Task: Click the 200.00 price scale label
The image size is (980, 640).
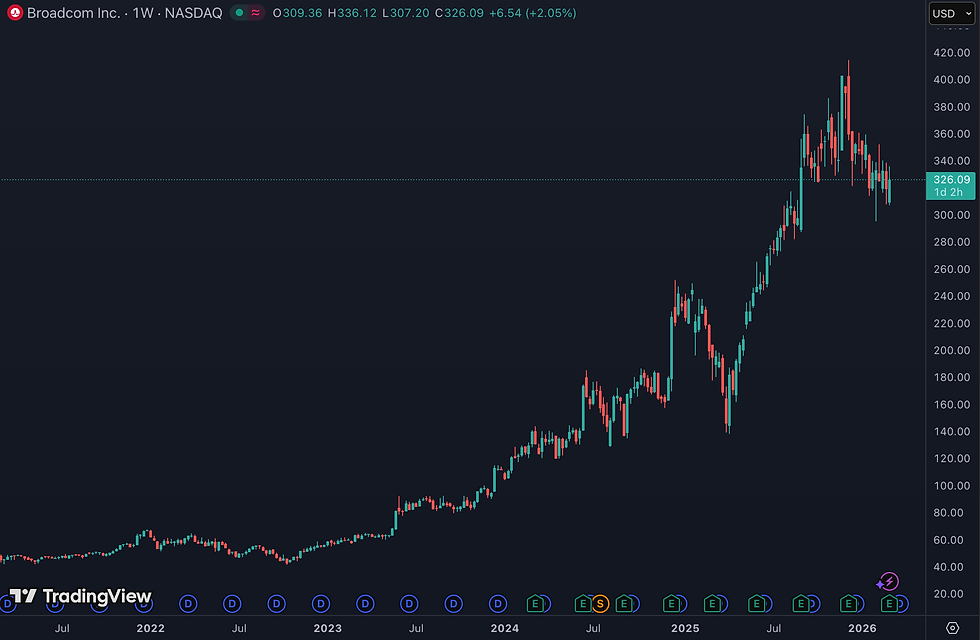Action: pyautogui.click(x=952, y=350)
